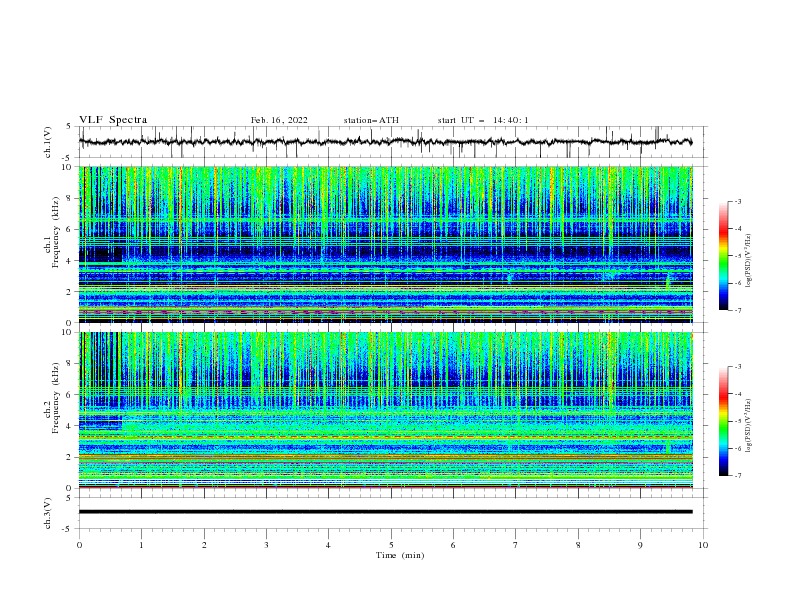The height and width of the screenshot is (612, 792).
Task: Select the log(PSD) label beside ch.1 color bar
Action: pyautogui.click(x=749, y=261)
